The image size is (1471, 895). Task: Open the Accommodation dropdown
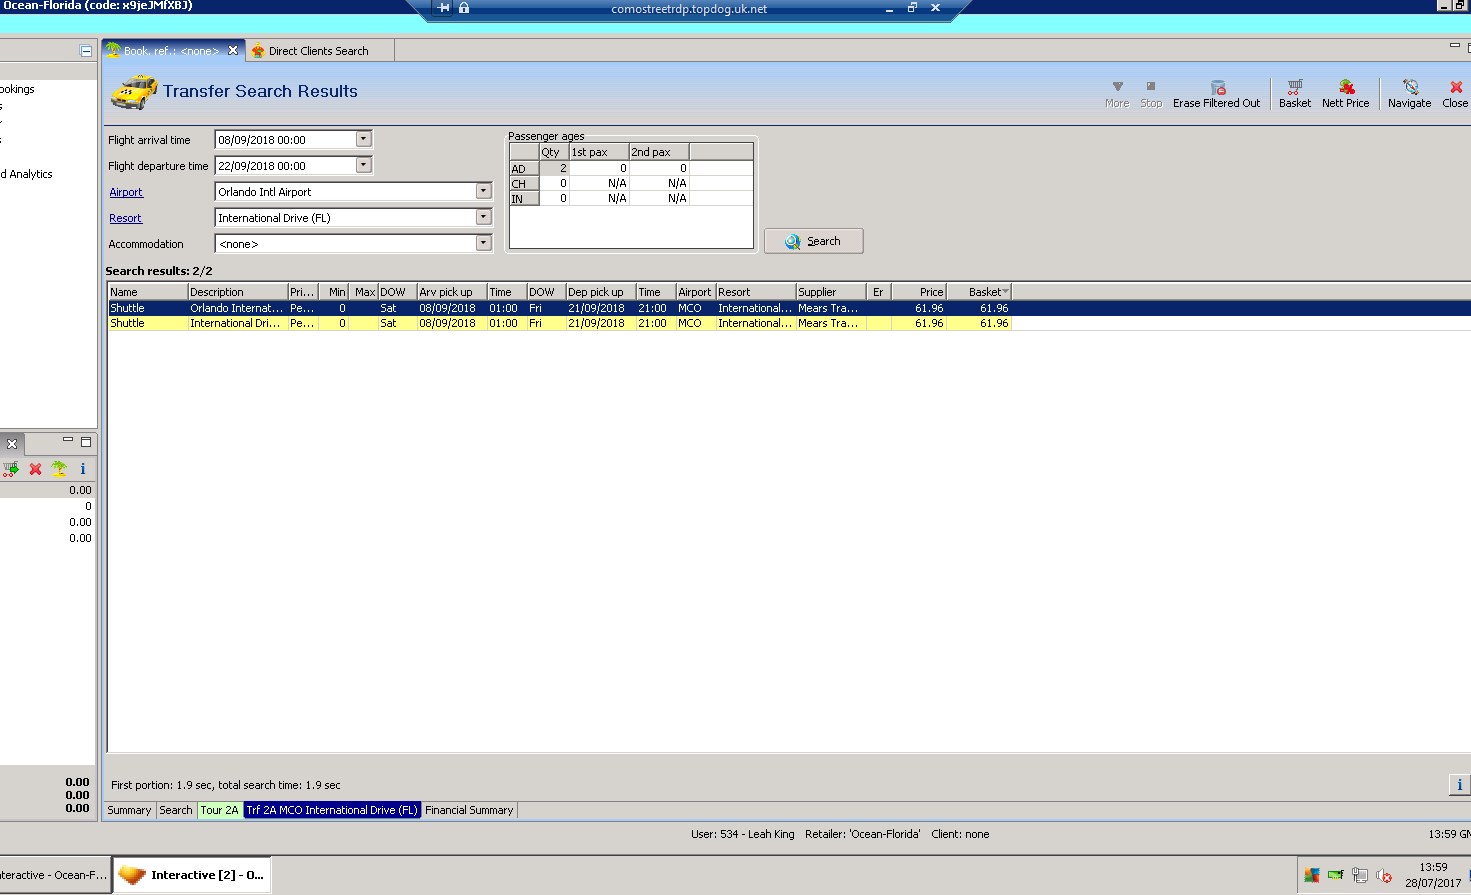[483, 243]
